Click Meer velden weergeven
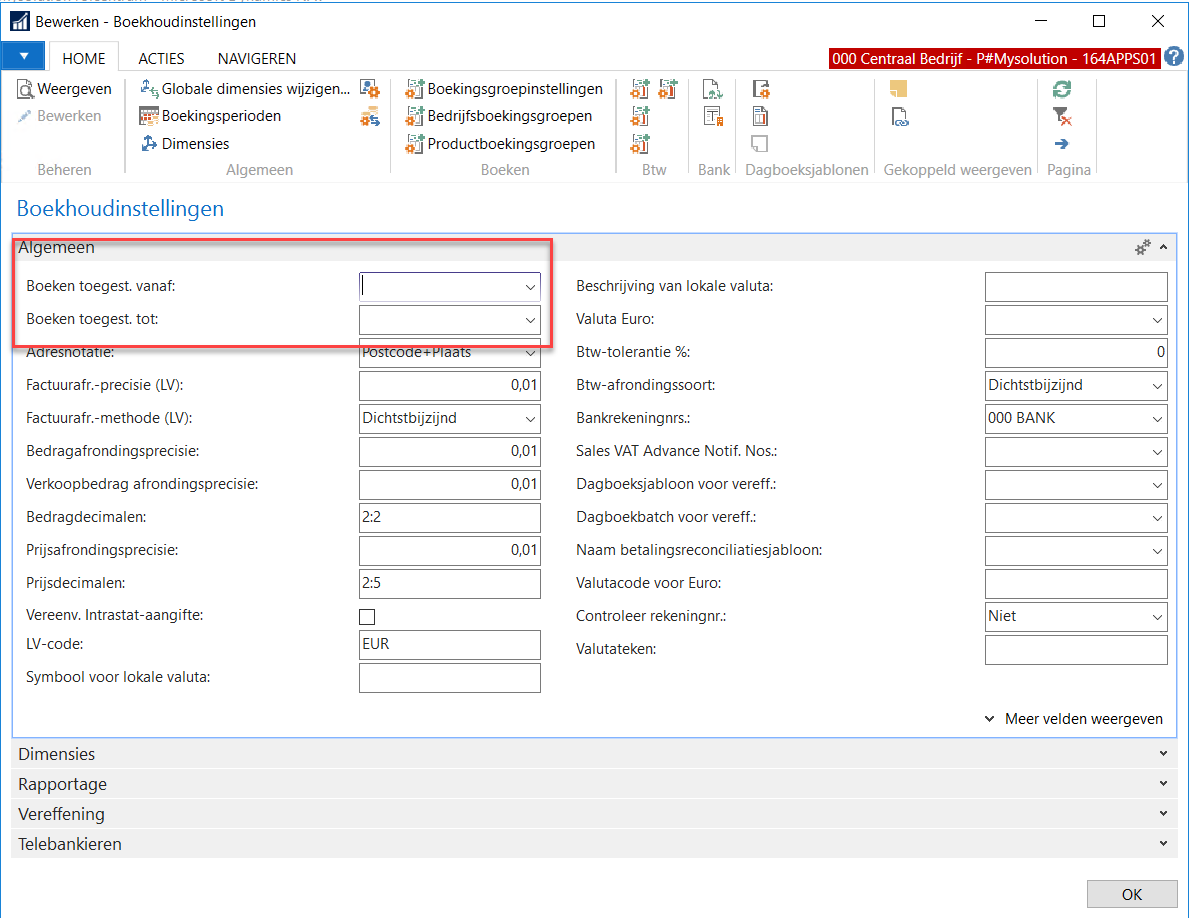 click(x=1074, y=719)
